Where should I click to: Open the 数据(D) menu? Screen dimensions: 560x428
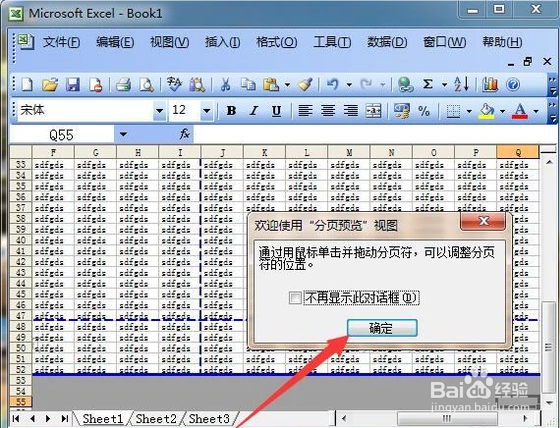coord(387,42)
